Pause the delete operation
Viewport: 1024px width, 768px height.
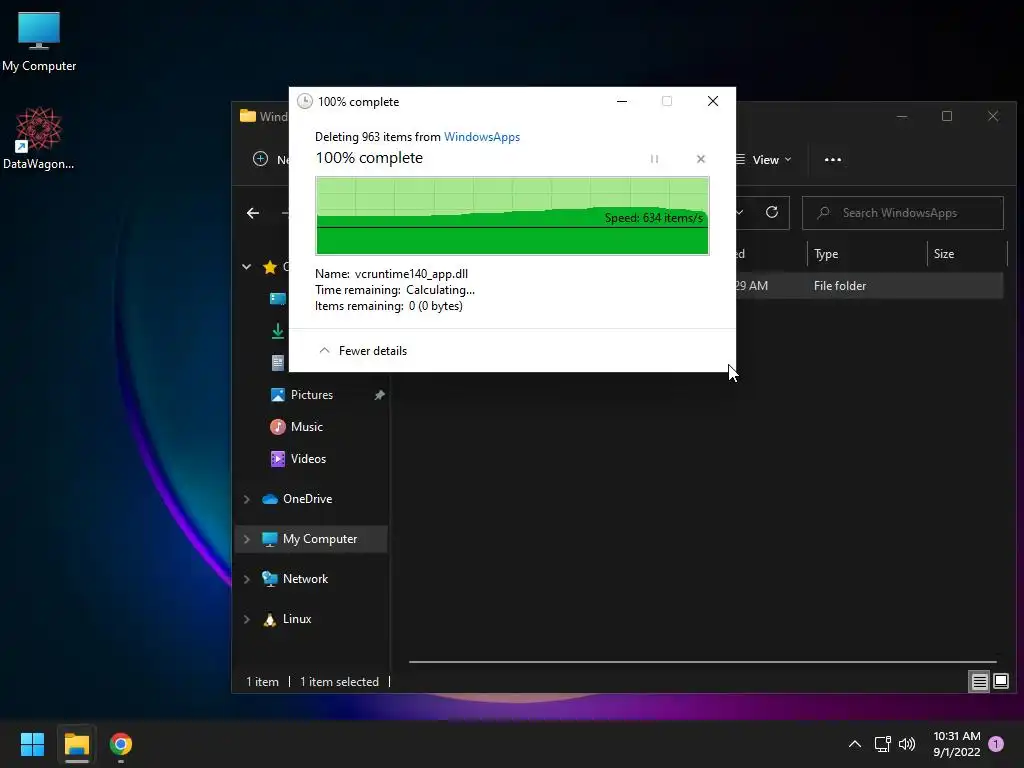(x=654, y=159)
